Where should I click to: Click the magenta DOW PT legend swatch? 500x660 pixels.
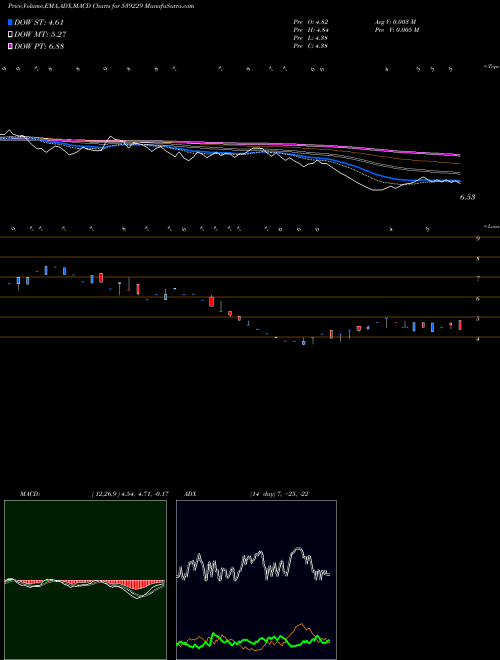(10, 46)
